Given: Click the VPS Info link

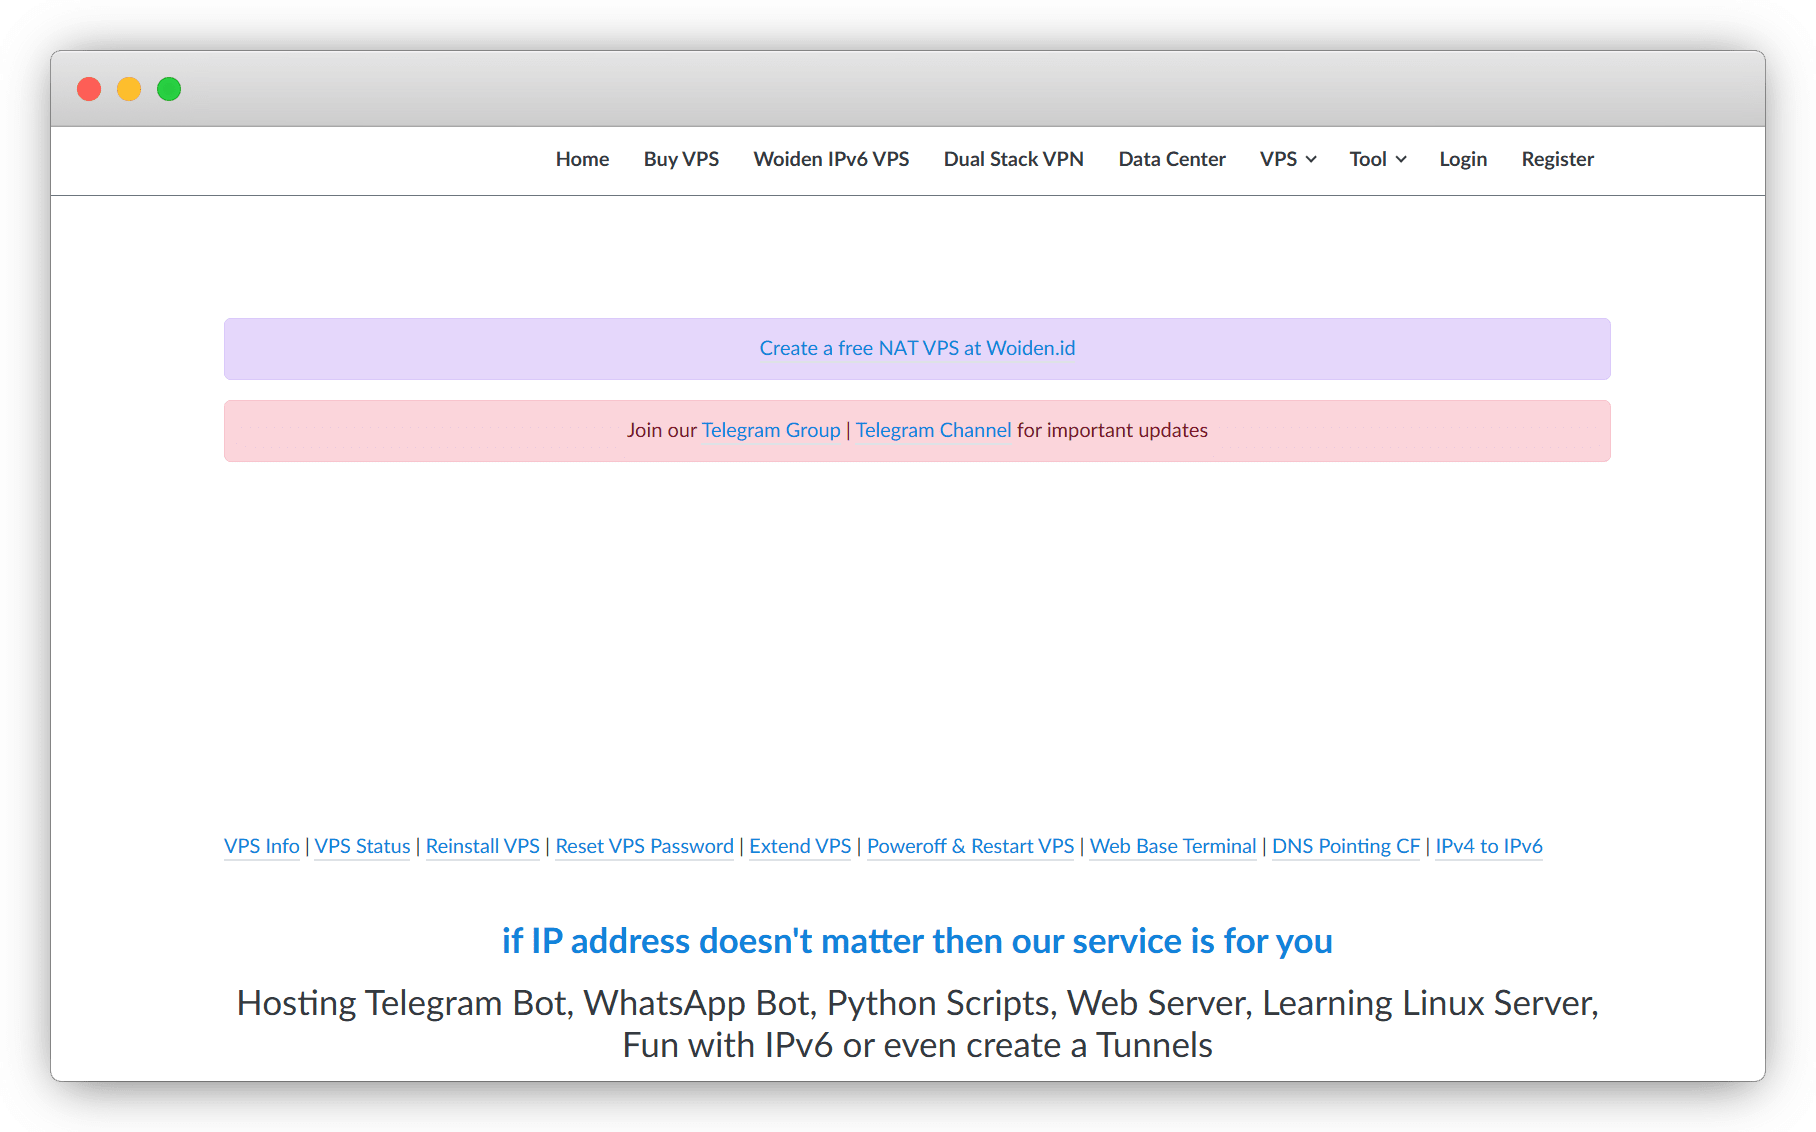Looking at the screenshot, I should pos(262,846).
